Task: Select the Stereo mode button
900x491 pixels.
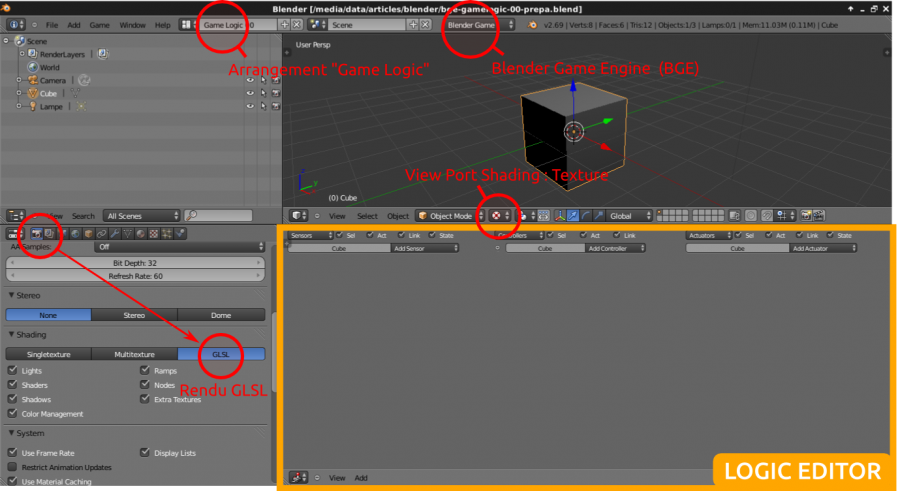Action: coord(134,315)
